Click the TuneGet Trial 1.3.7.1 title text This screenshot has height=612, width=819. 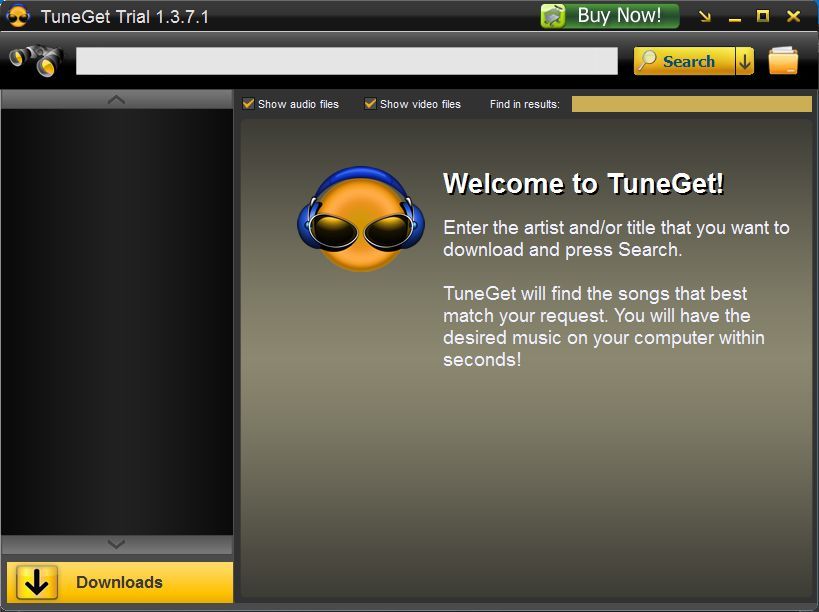click(125, 17)
